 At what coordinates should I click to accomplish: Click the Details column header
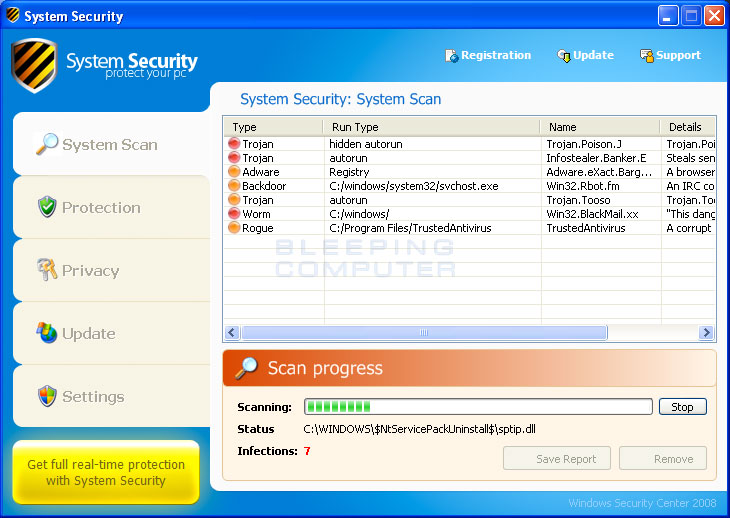click(x=688, y=127)
